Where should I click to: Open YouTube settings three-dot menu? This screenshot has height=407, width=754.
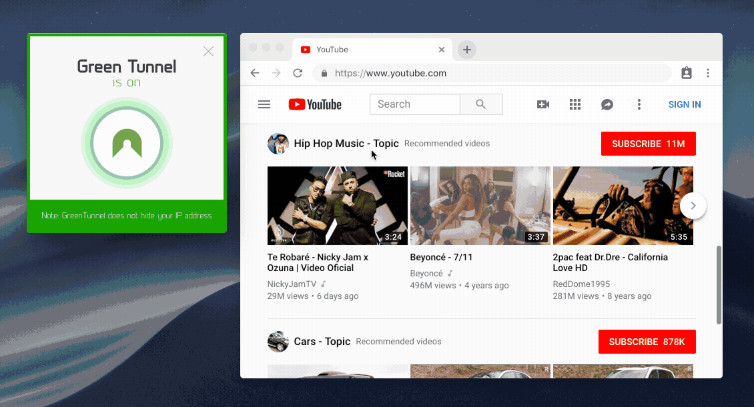639,104
